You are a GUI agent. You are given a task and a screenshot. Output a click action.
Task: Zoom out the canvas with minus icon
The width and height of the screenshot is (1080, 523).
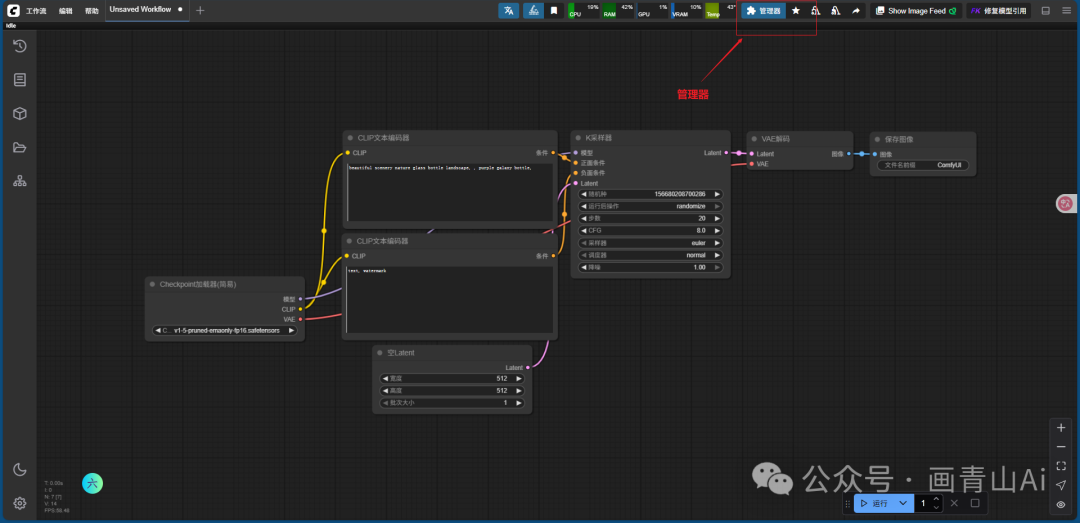click(x=1061, y=447)
